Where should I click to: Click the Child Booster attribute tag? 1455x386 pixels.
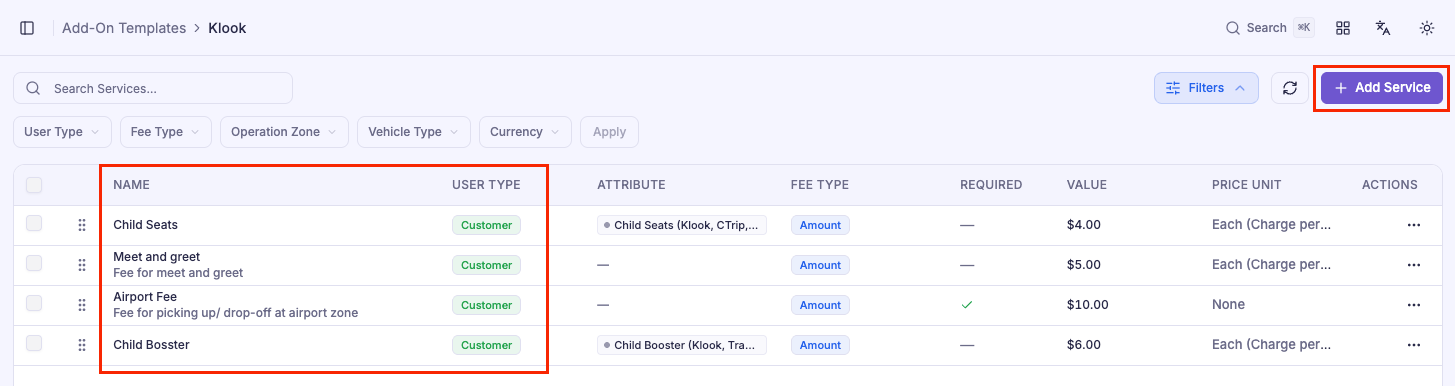pos(682,345)
